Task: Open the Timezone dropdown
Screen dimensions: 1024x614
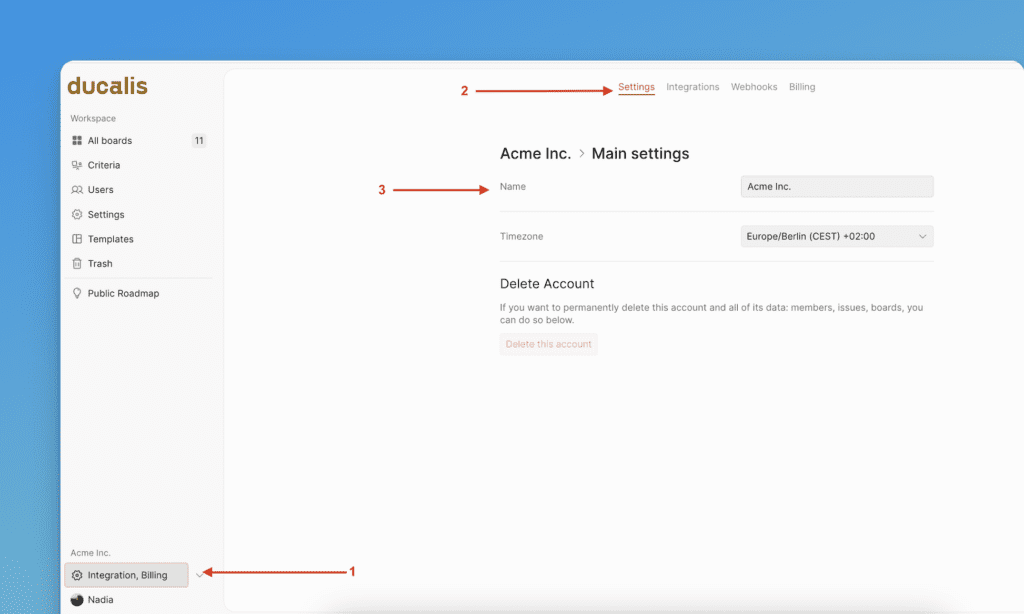Action: click(836, 237)
